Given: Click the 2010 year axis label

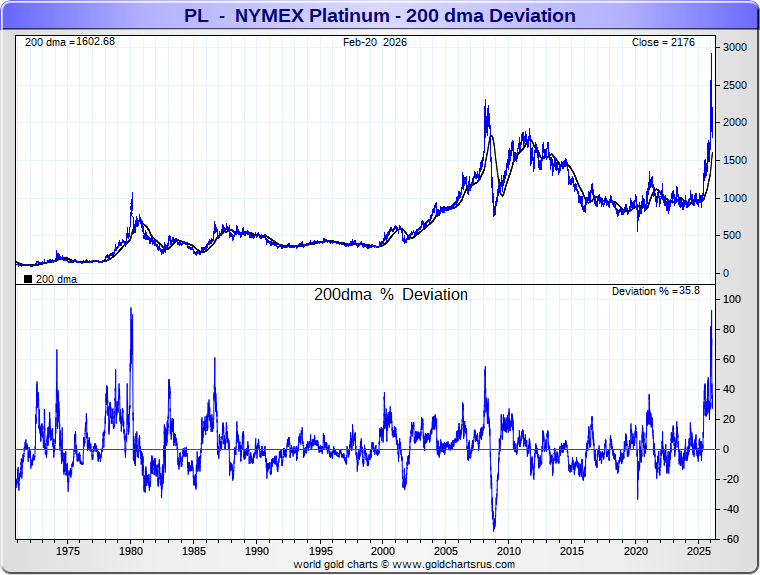Looking at the screenshot, I should 508,551.
